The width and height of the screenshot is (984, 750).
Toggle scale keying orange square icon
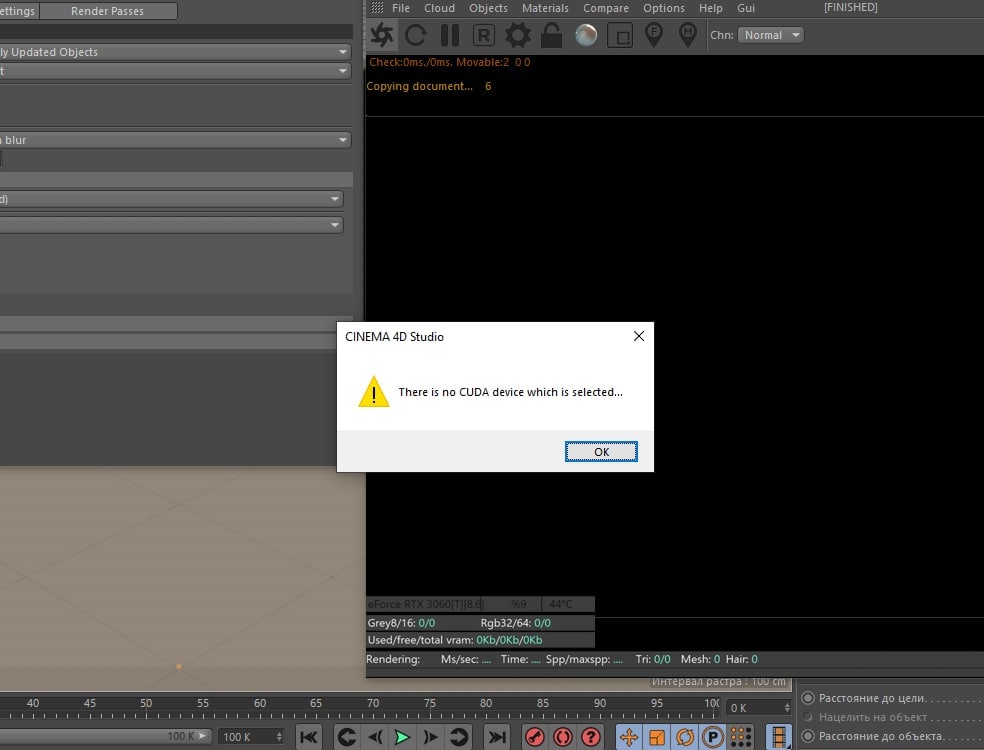point(656,736)
